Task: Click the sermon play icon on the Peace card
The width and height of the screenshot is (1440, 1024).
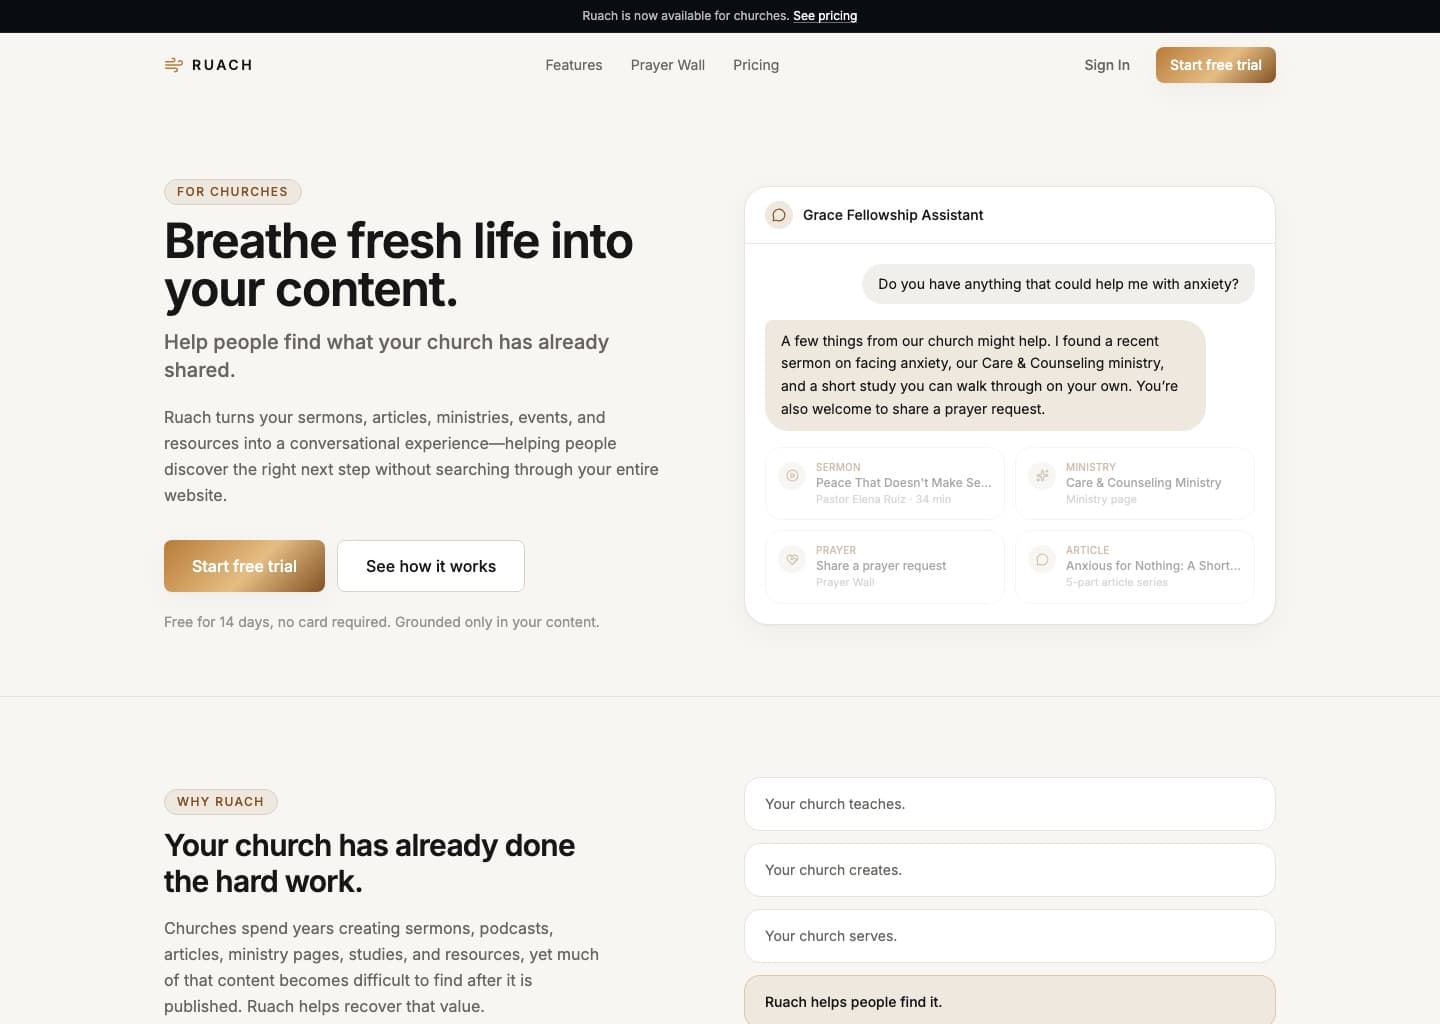Action: pyautogui.click(x=792, y=476)
